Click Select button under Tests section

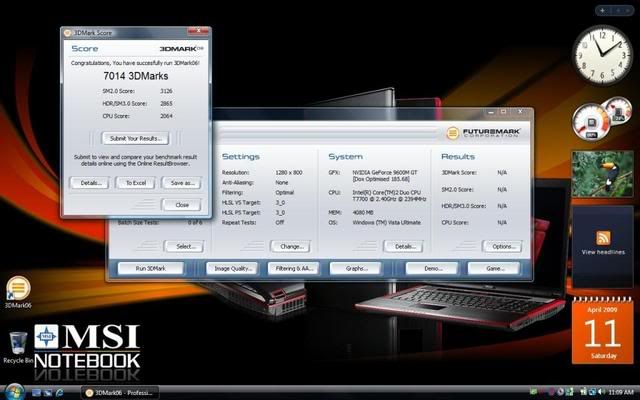184,247
